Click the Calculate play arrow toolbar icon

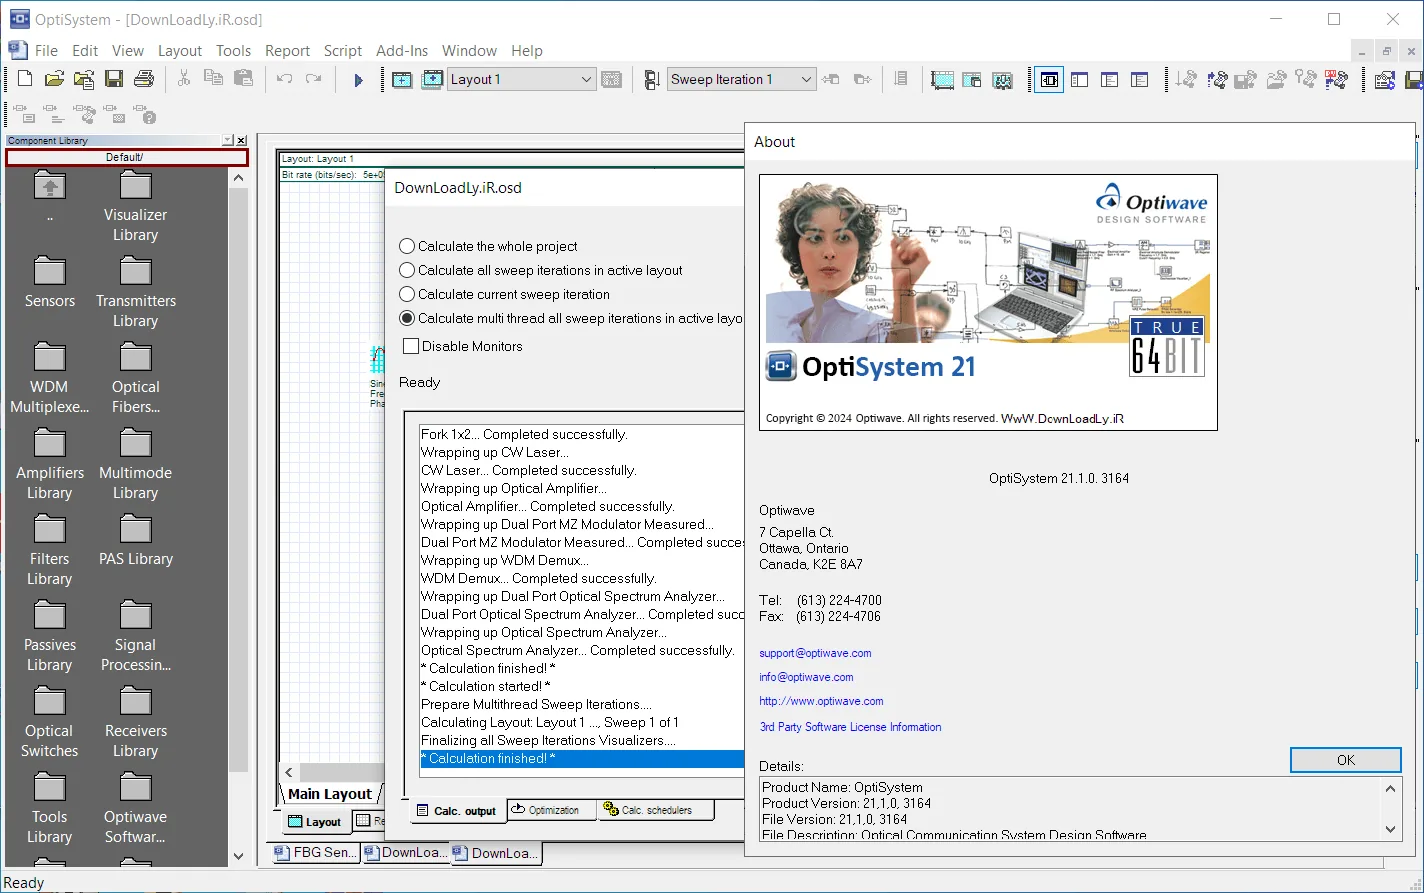(358, 80)
